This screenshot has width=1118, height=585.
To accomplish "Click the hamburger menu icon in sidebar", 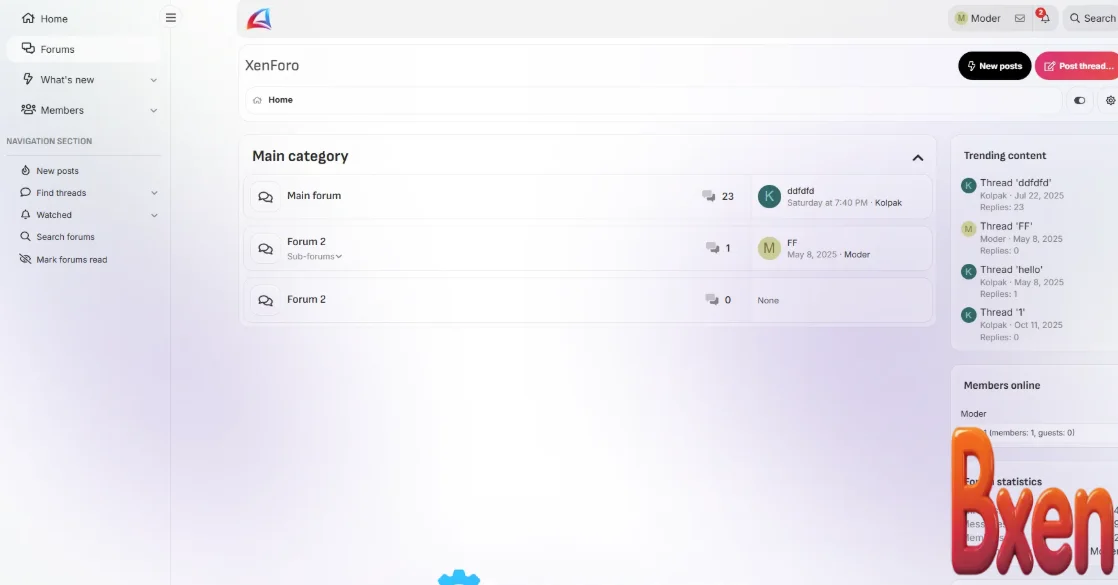I will click(171, 18).
